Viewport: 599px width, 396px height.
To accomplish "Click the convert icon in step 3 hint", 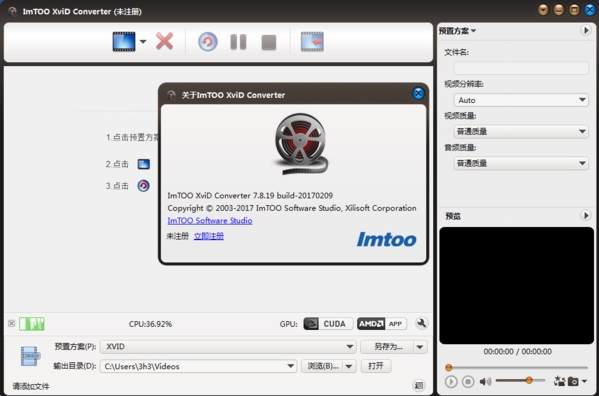I will coord(144,186).
